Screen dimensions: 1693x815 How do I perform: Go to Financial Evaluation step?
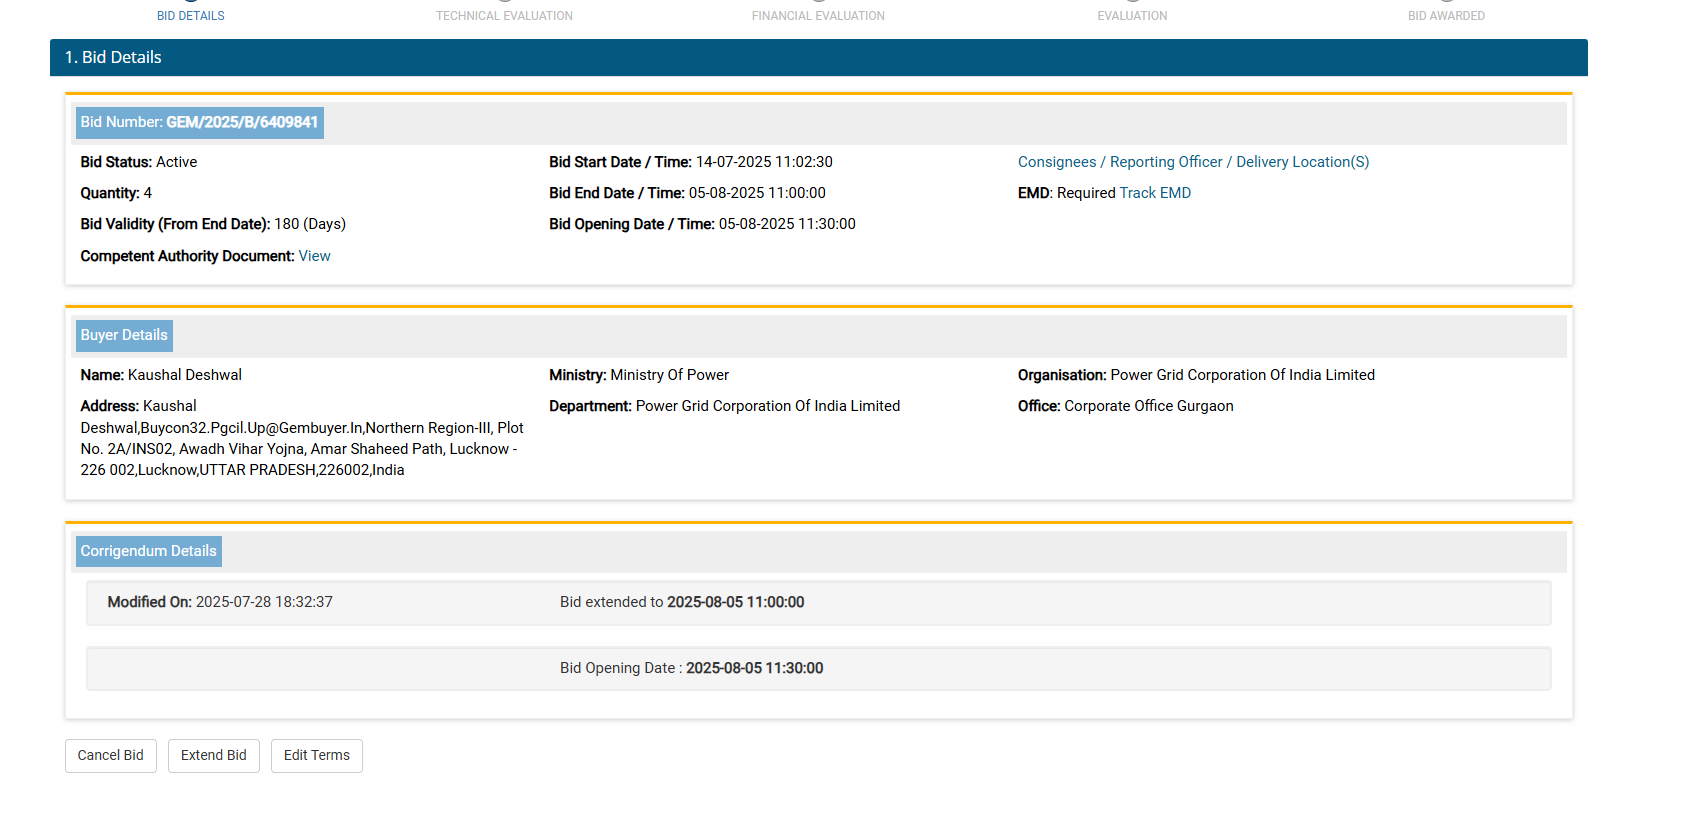(818, 15)
